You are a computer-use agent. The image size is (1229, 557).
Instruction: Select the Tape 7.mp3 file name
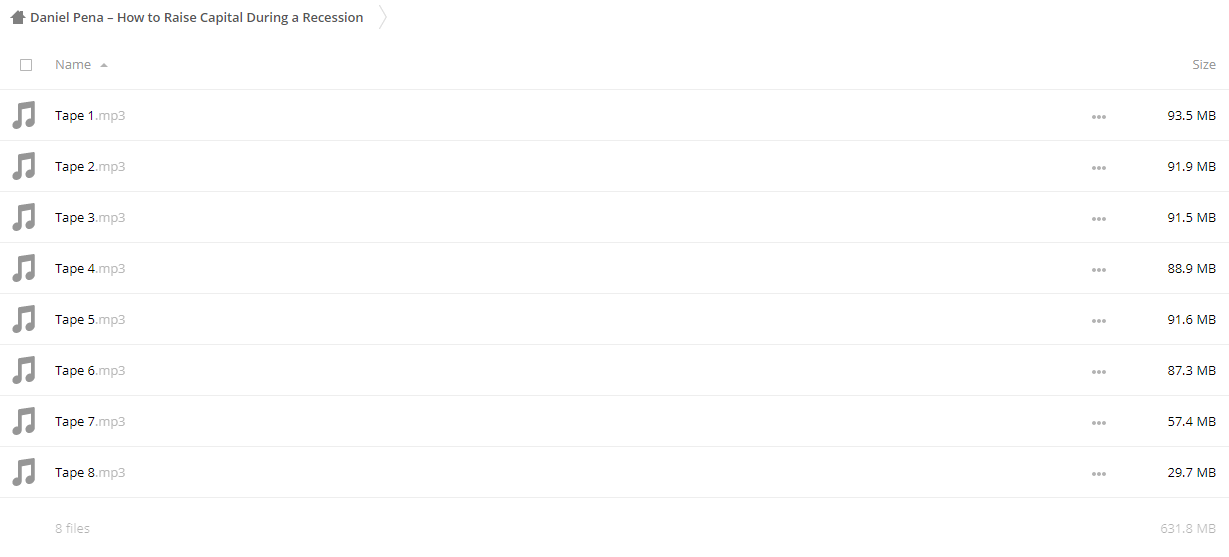pos(90,421)
